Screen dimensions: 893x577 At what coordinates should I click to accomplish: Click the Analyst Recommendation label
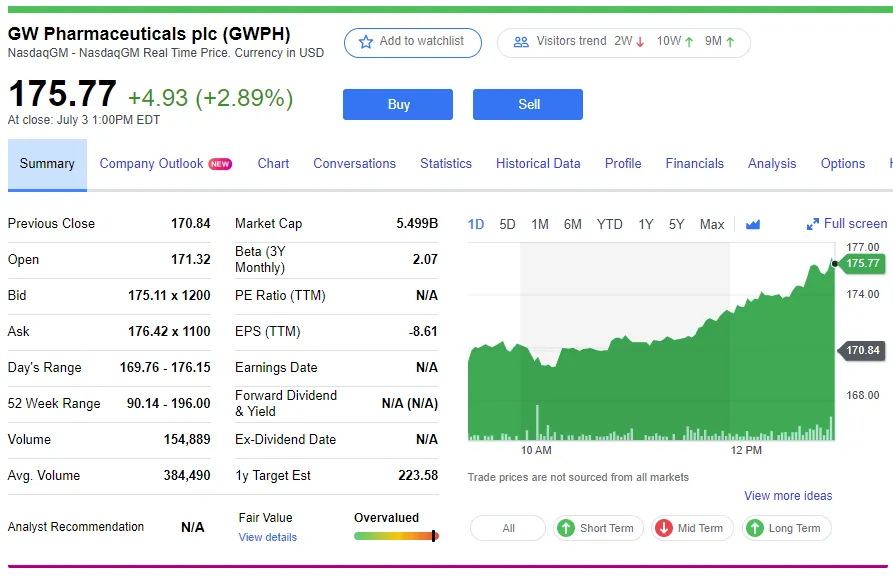(76, 526)
